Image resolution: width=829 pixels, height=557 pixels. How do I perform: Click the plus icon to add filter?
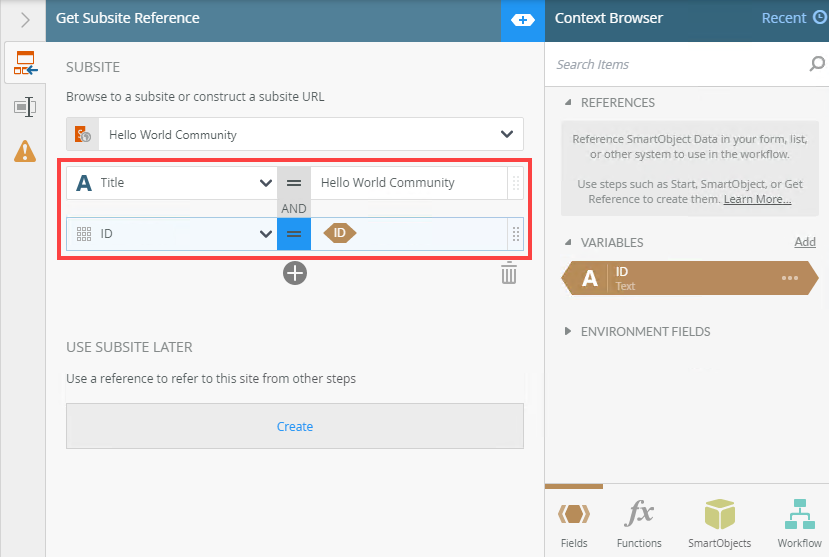pyautogui.click(x=294, y=272)
